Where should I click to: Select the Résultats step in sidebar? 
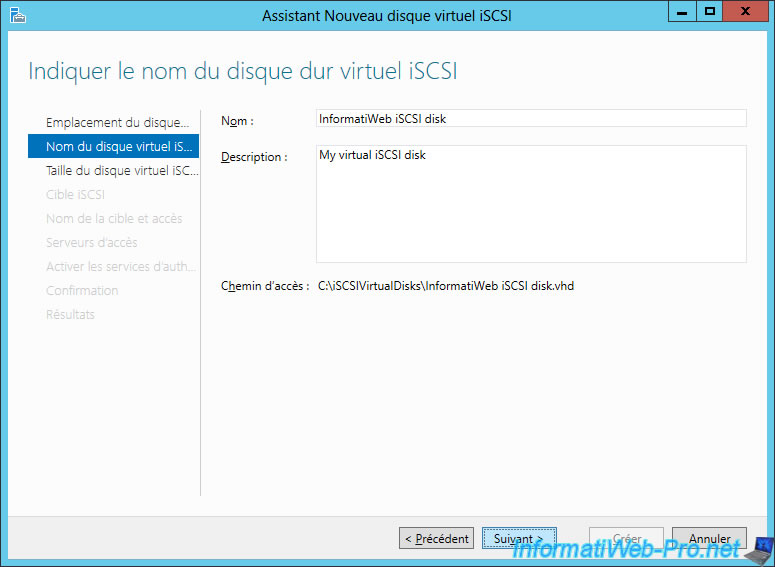(70, 314)
